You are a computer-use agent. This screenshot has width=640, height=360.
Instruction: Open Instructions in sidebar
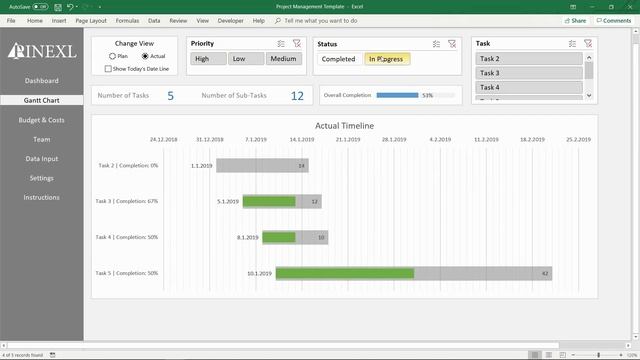(42, 197)
